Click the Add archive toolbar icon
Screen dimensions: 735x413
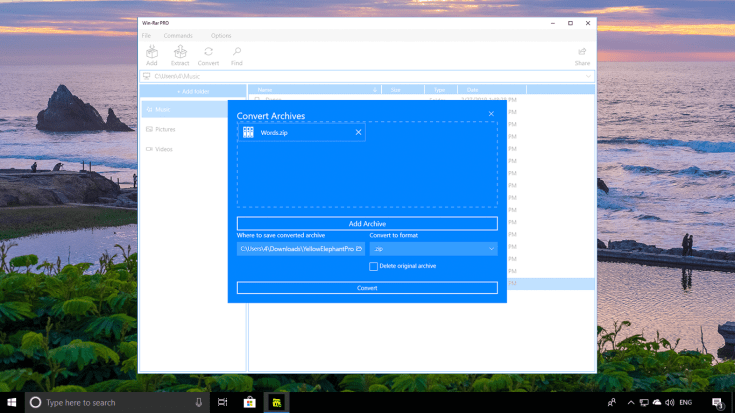(x=151, y=54)
